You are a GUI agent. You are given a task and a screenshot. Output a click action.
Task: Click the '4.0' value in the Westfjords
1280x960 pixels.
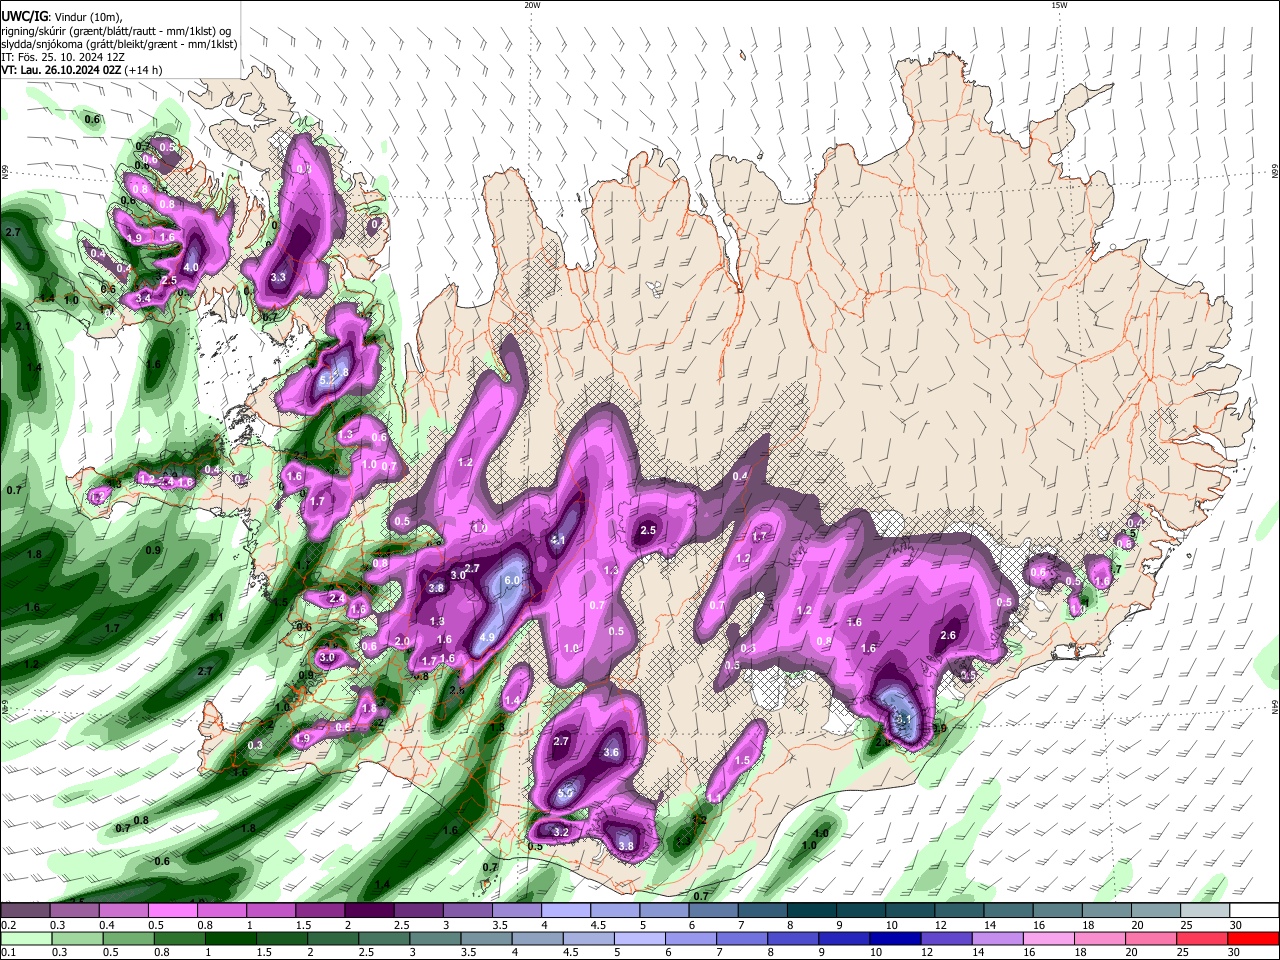(191, 267)
